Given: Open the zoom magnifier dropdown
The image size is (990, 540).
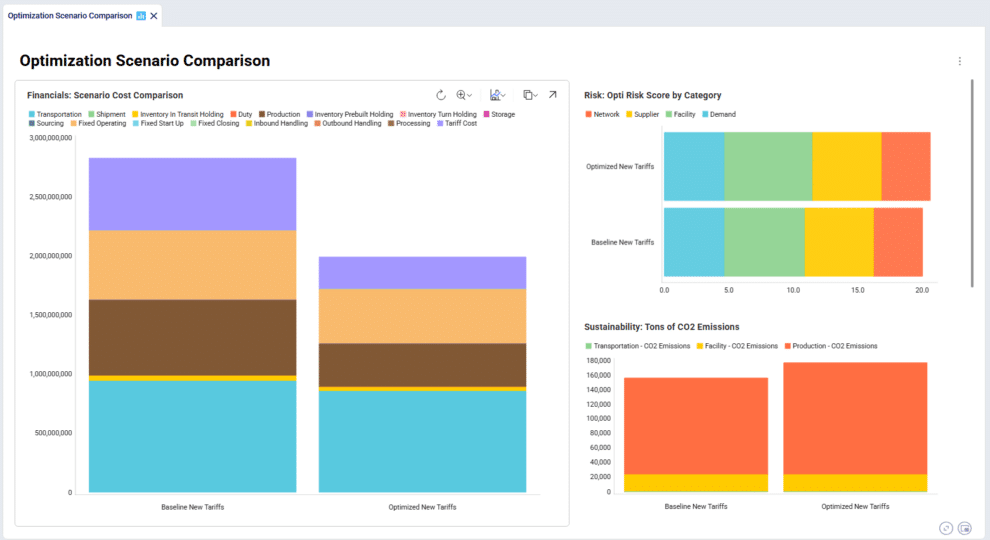Looking at the screenshot, I should point(464,95).
